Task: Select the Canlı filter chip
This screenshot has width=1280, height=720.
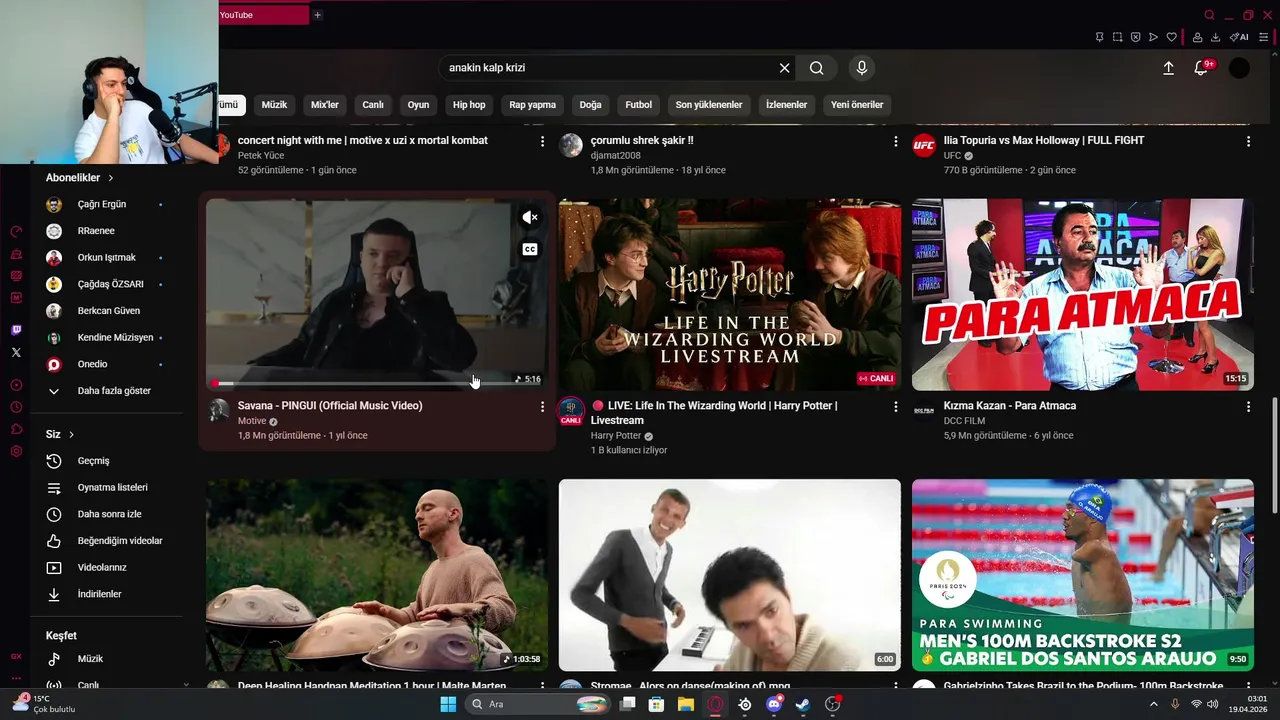Action: (373, 105)
